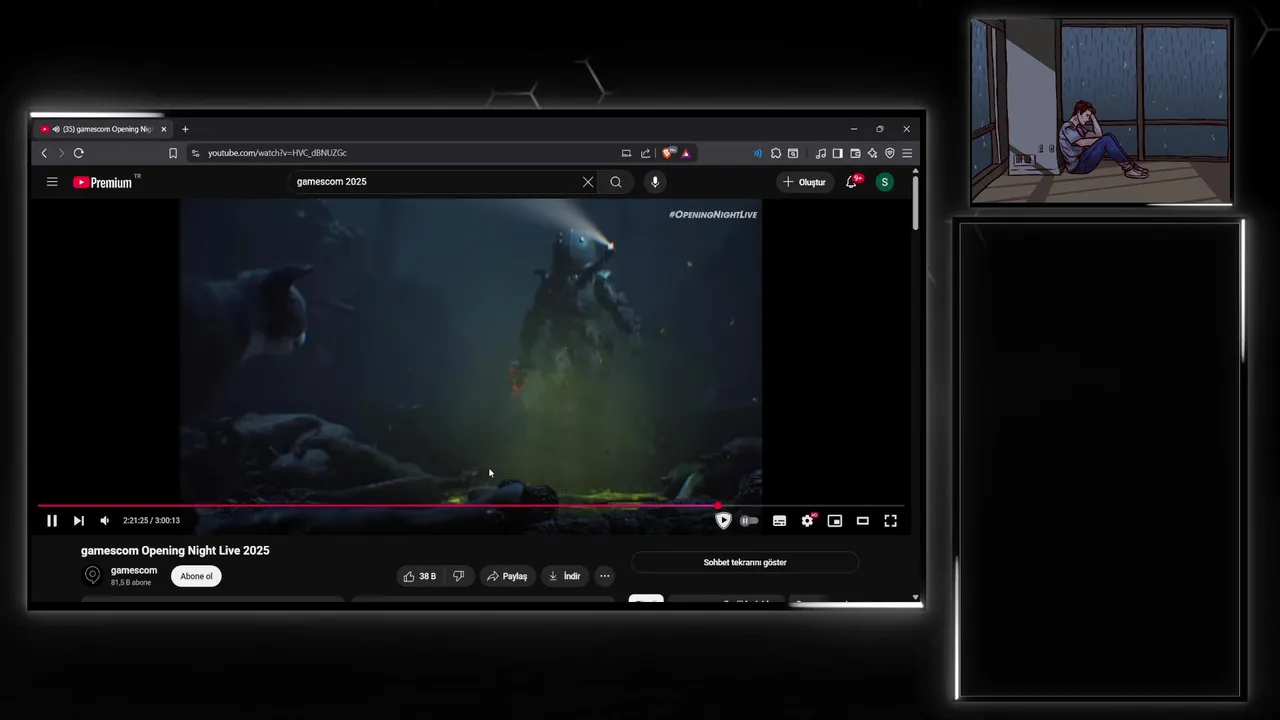Switch to miniplayer mode
The image size is (1280, 720).
[835, 520]
